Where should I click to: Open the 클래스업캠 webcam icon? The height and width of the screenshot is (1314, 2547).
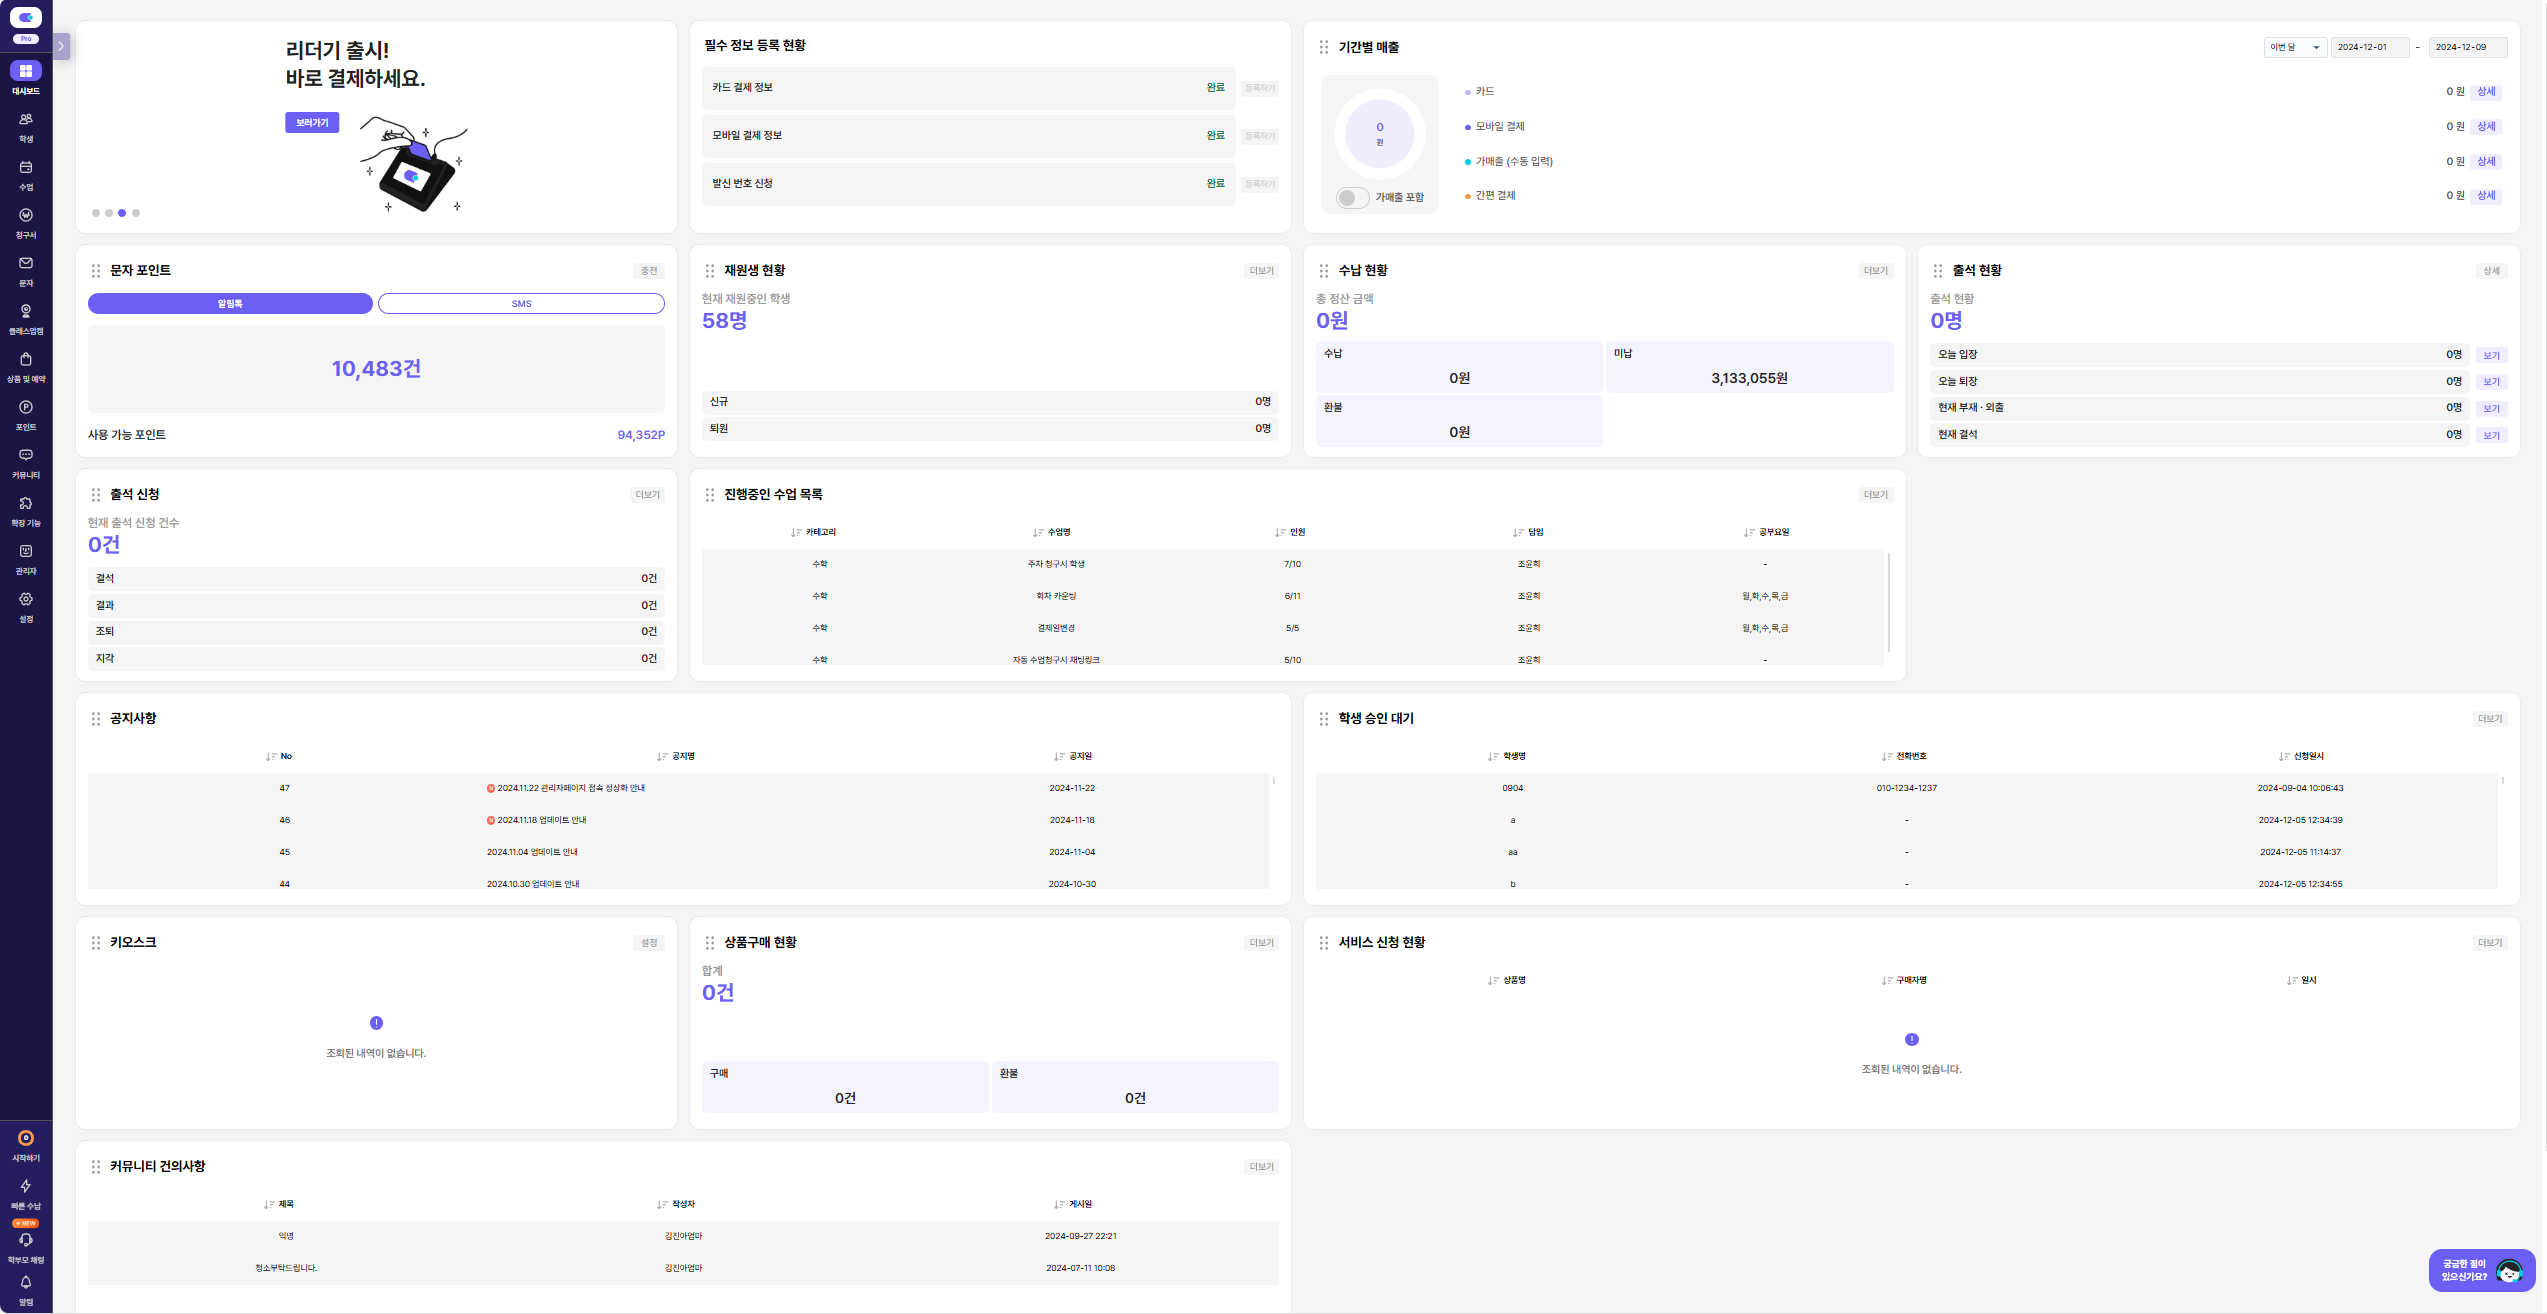click(26, 311)
